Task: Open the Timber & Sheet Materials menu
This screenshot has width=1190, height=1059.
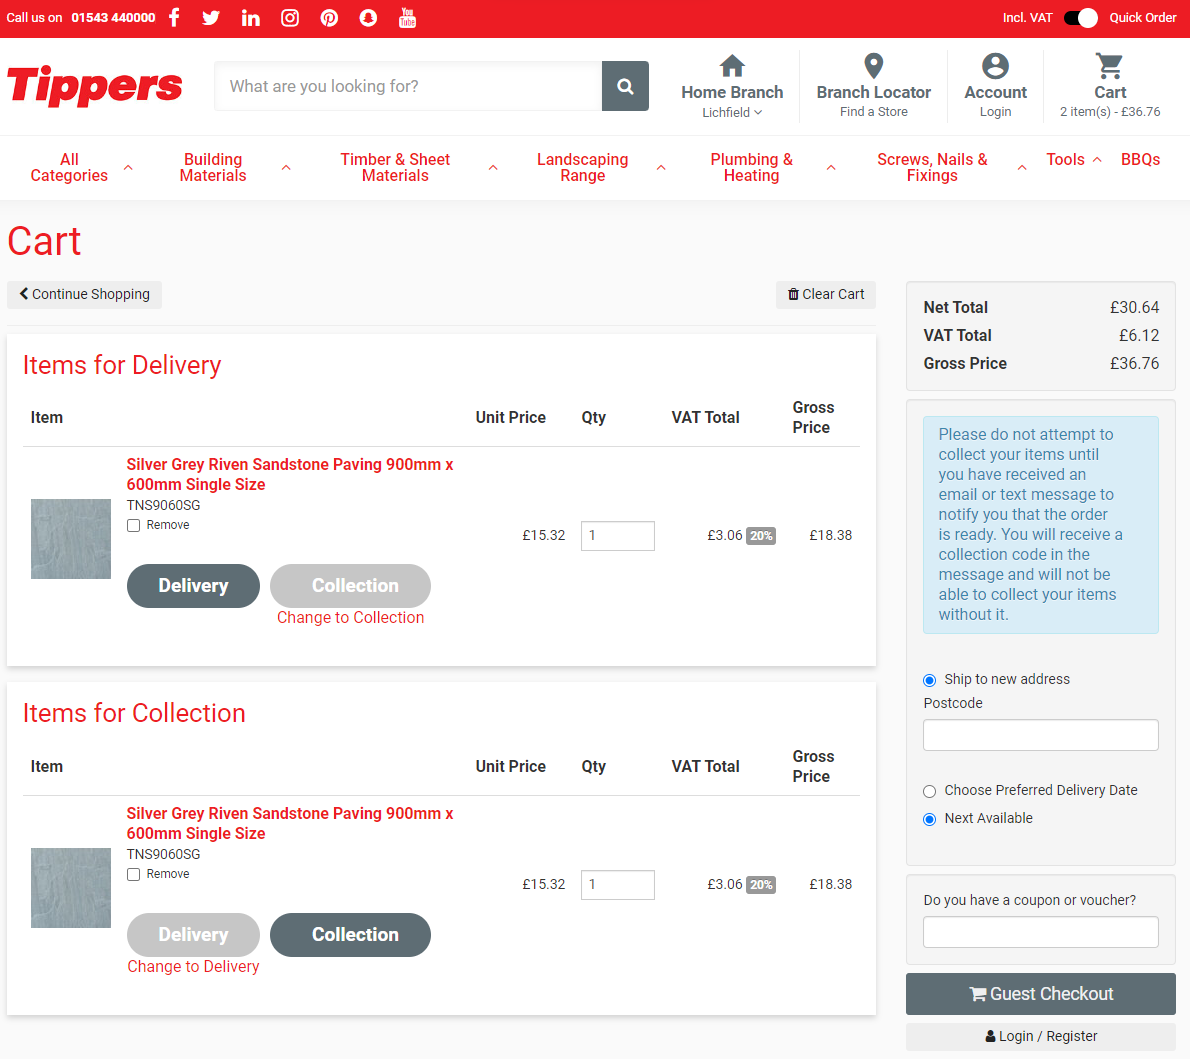Action: pyautogui.click(x=395, y=168)
